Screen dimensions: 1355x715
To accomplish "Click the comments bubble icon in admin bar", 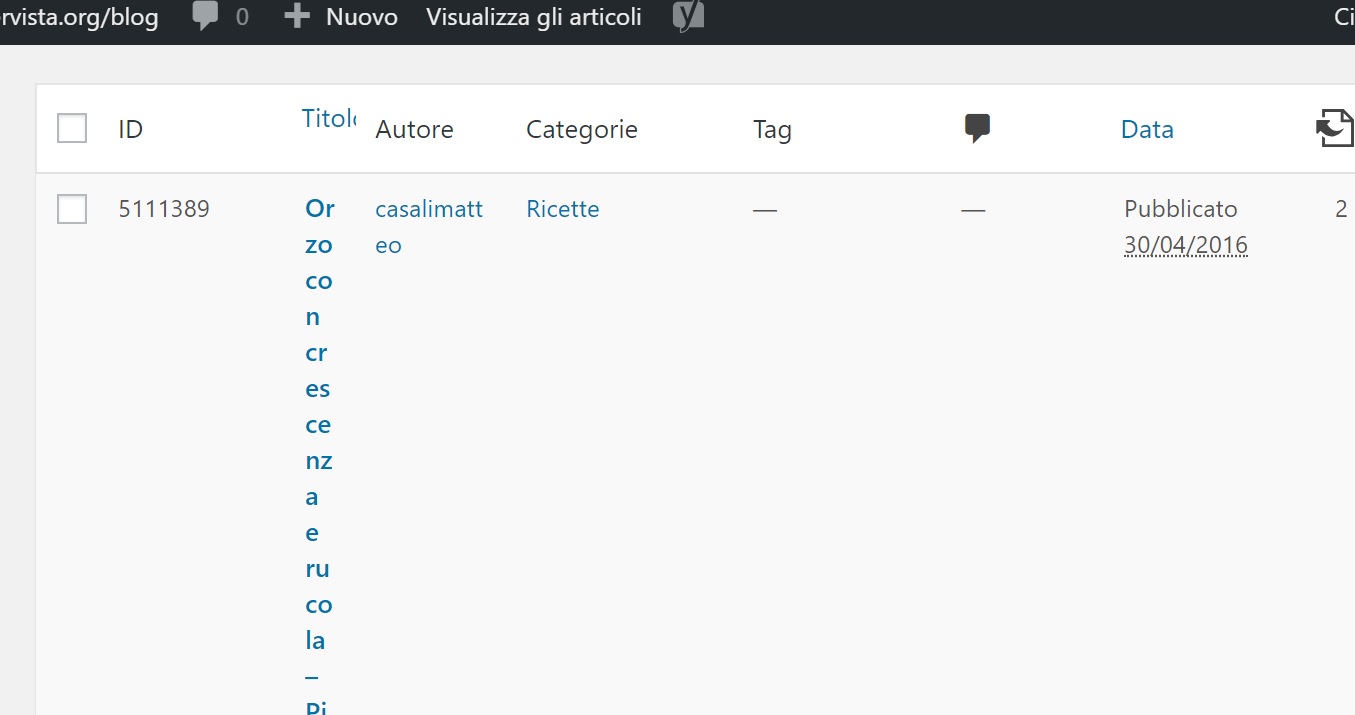I will pos(205,17).
